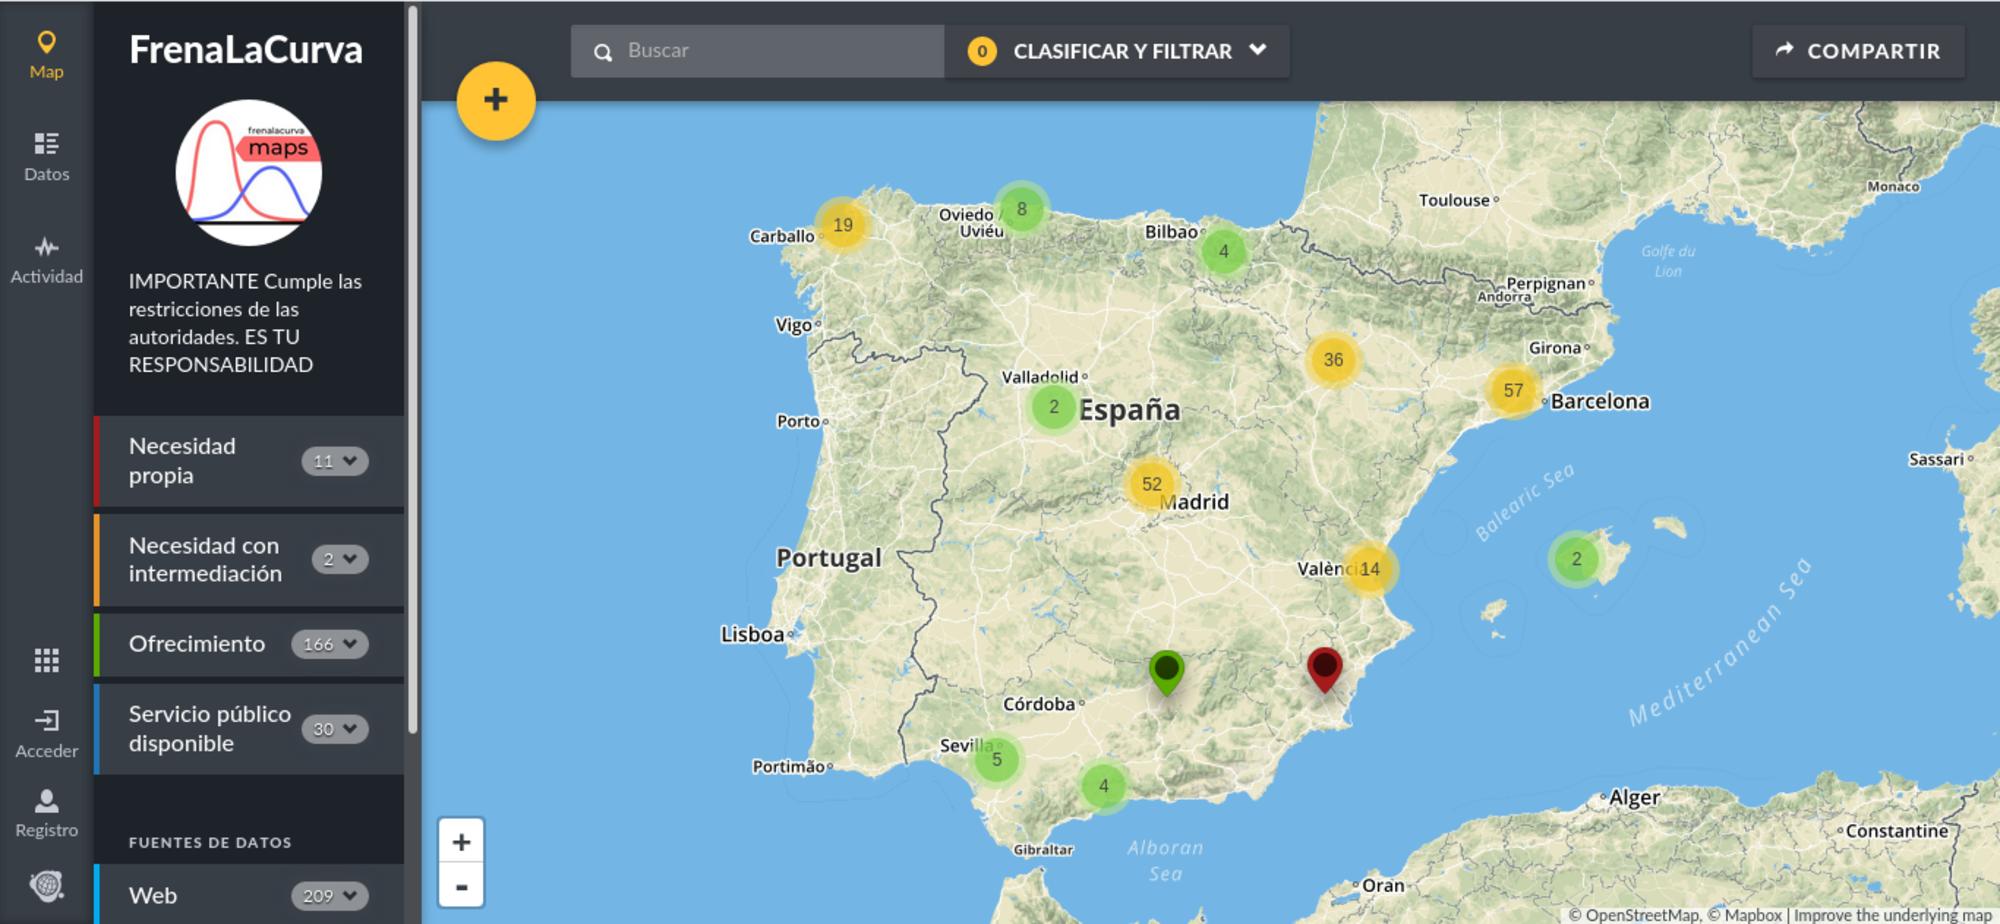Zoom out the map with minus control
Viewport: 2000px width, 924px height.
(x=461, y=886)
